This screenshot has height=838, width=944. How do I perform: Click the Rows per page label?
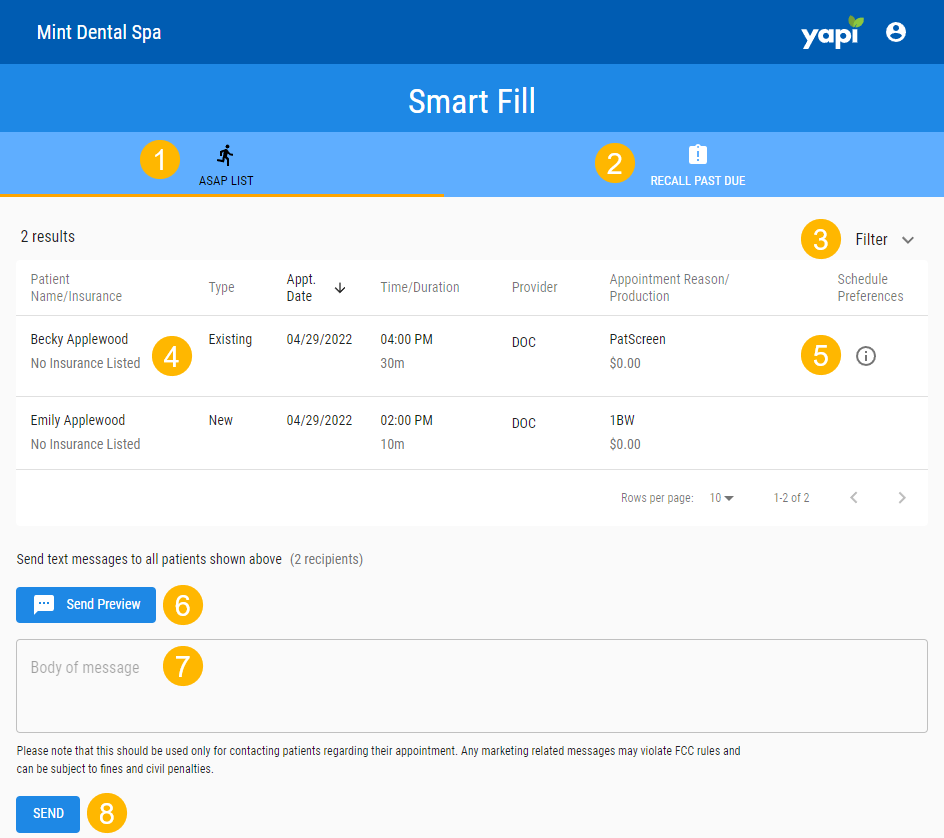657,498
